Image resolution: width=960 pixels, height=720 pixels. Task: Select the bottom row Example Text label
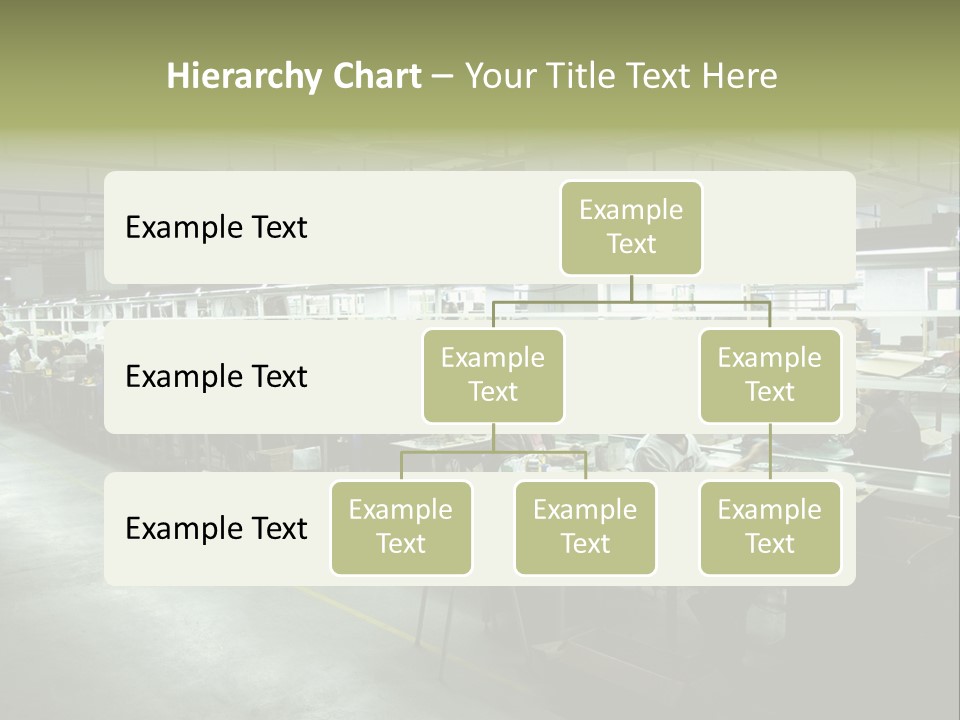click(x=215, y=528)
